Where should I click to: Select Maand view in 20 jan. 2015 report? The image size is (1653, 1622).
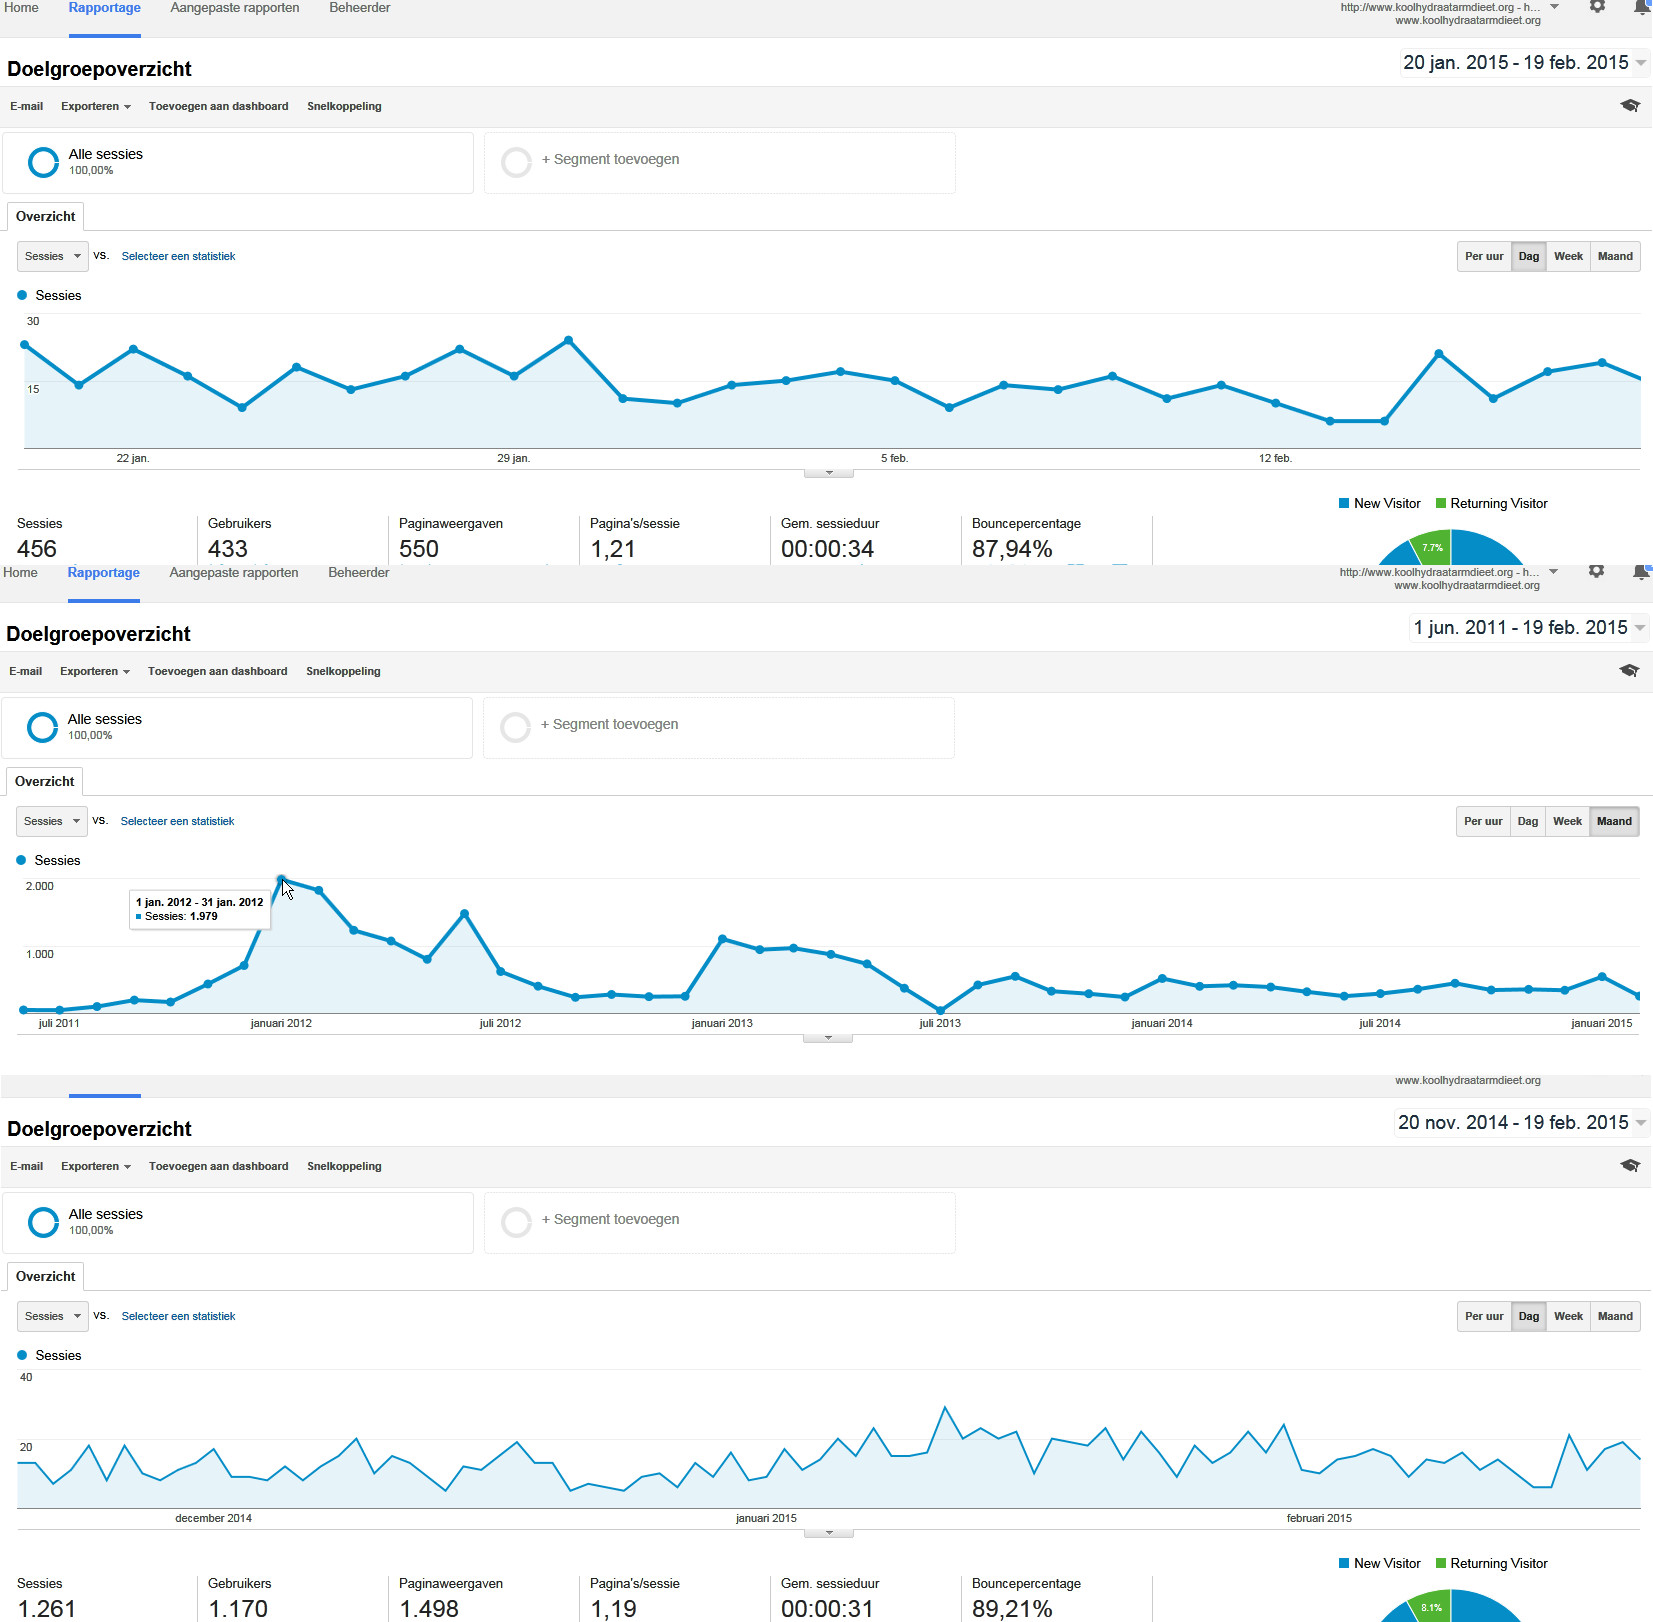click(x=1615, y=257)
